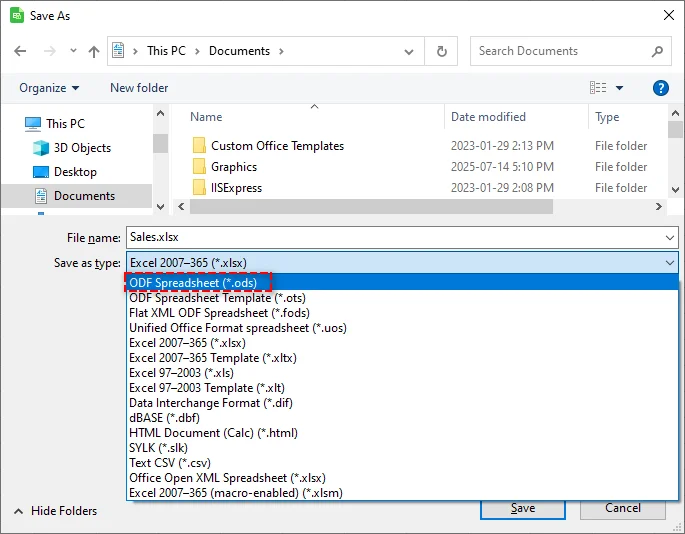This screenshot has width=685, height=534.
Task: Choose ODF Spreadsheet (*.ods) format
Action: (x=402, y=283)
